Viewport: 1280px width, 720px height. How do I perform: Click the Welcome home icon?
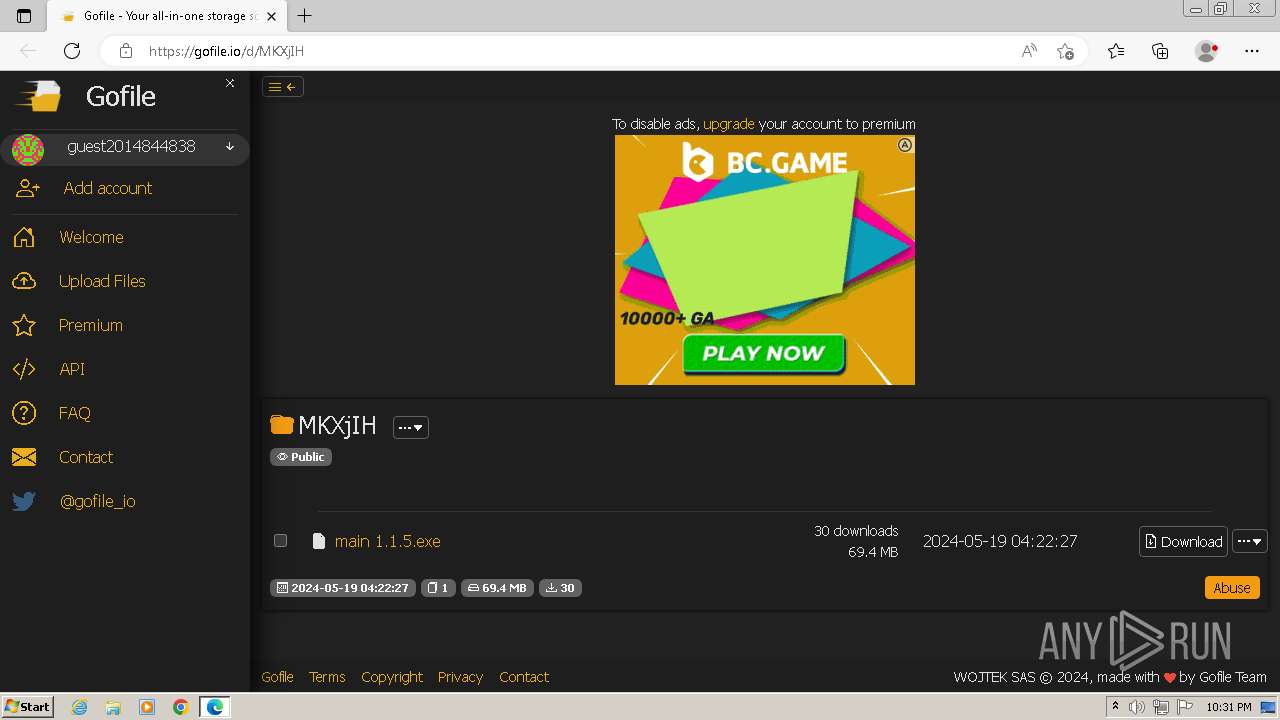tap(24, 237)
